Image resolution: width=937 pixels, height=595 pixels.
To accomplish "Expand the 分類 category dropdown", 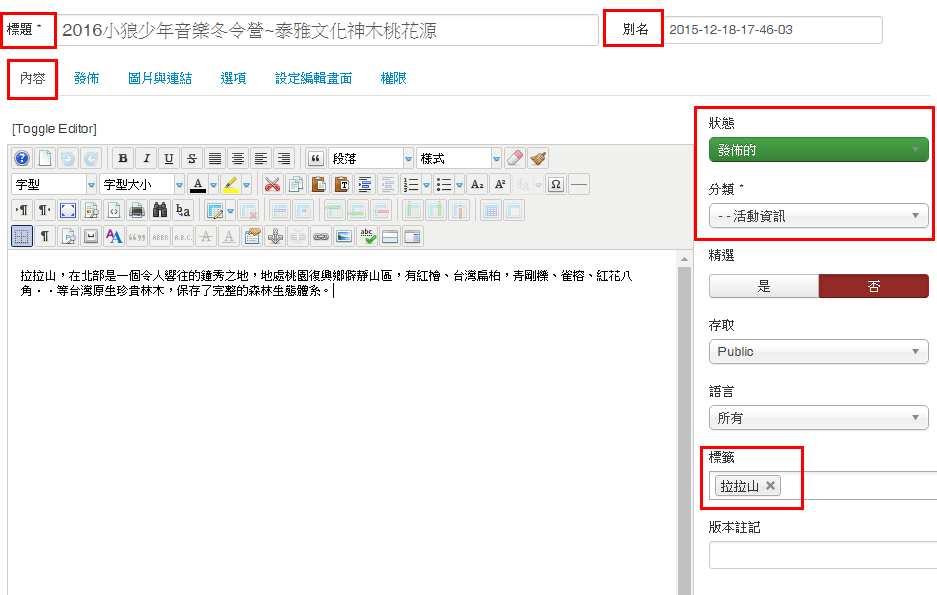I will click(x=818, y=215).
